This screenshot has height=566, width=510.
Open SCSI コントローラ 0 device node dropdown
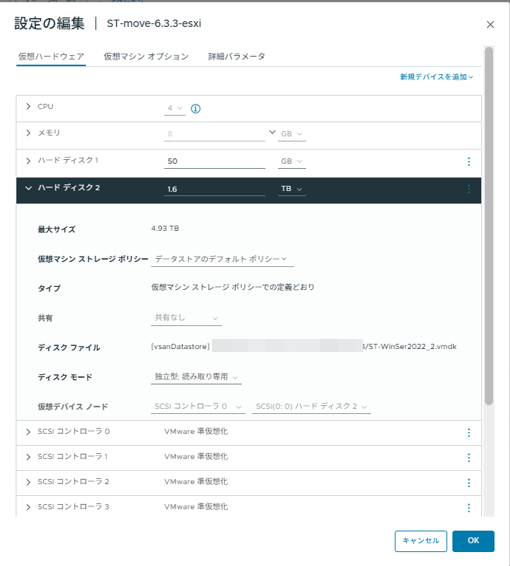coord(198,406)
